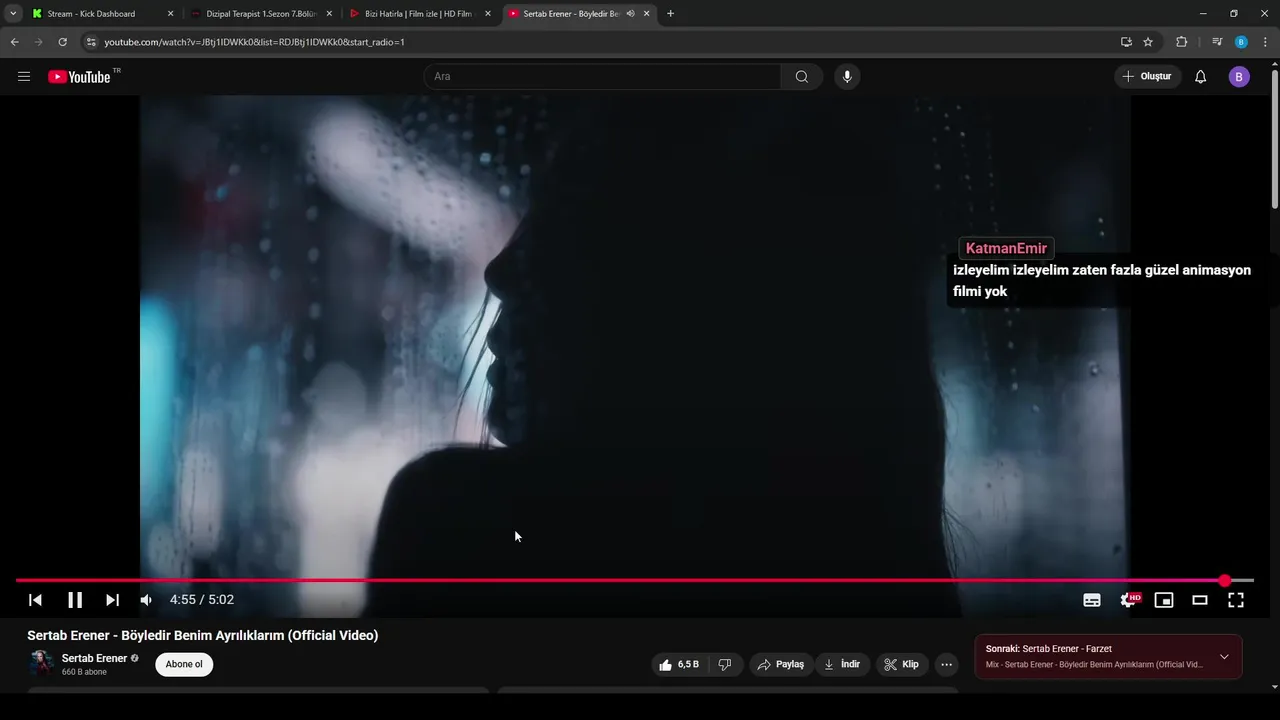Subscribe with the Abone ol button
1280x720 pixels.
point(184,664)
